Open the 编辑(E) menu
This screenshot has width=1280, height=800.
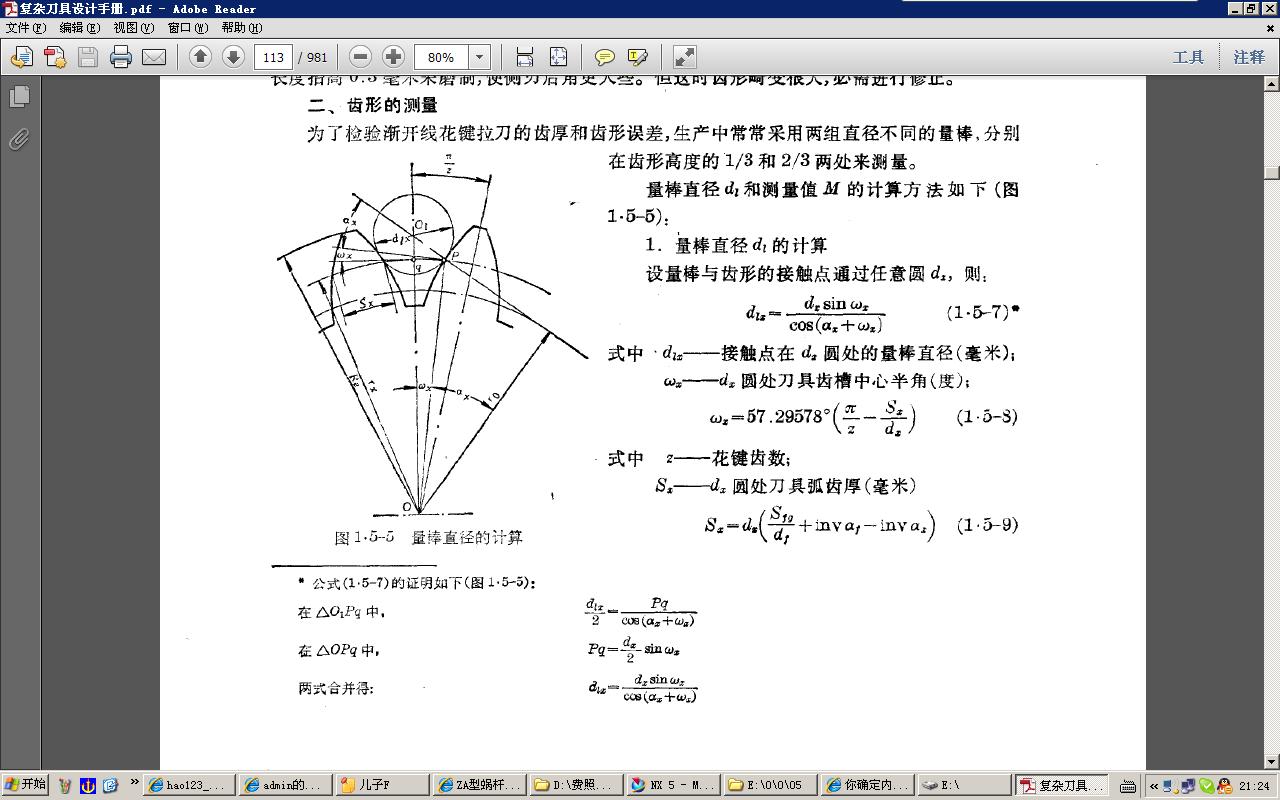[79, 28]
